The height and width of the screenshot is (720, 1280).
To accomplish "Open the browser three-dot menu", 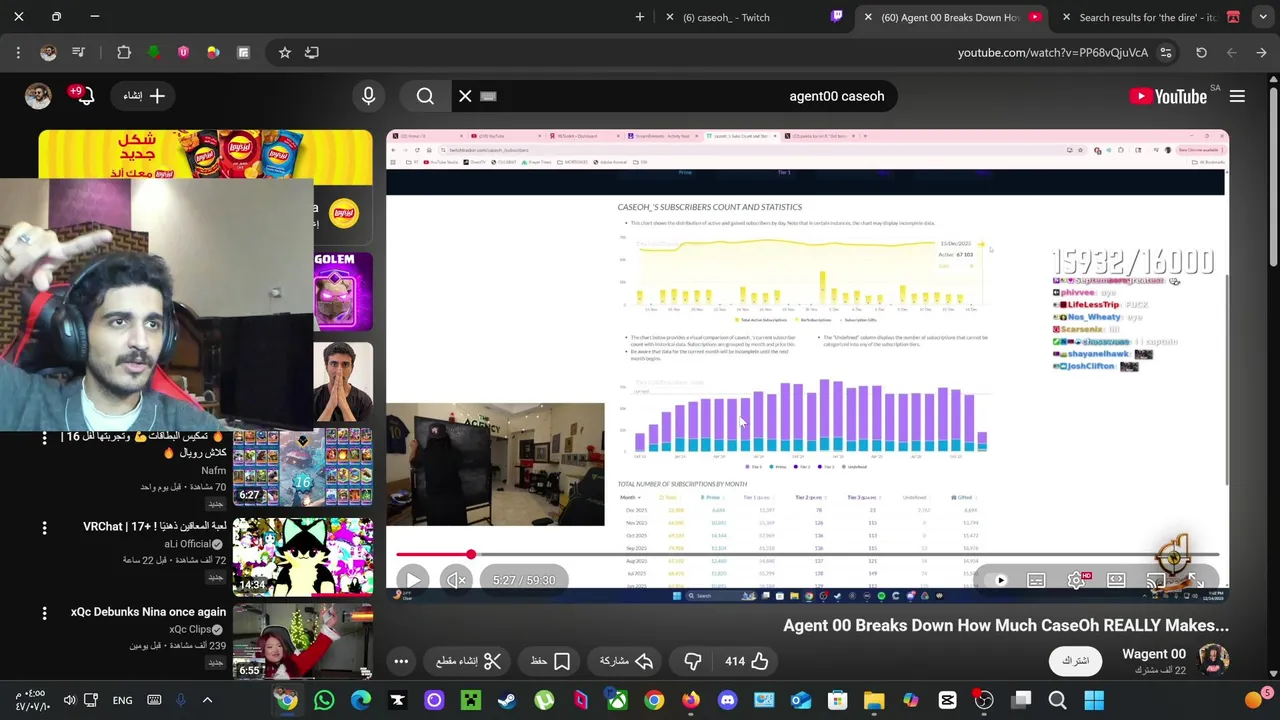I will coord(18,52).
